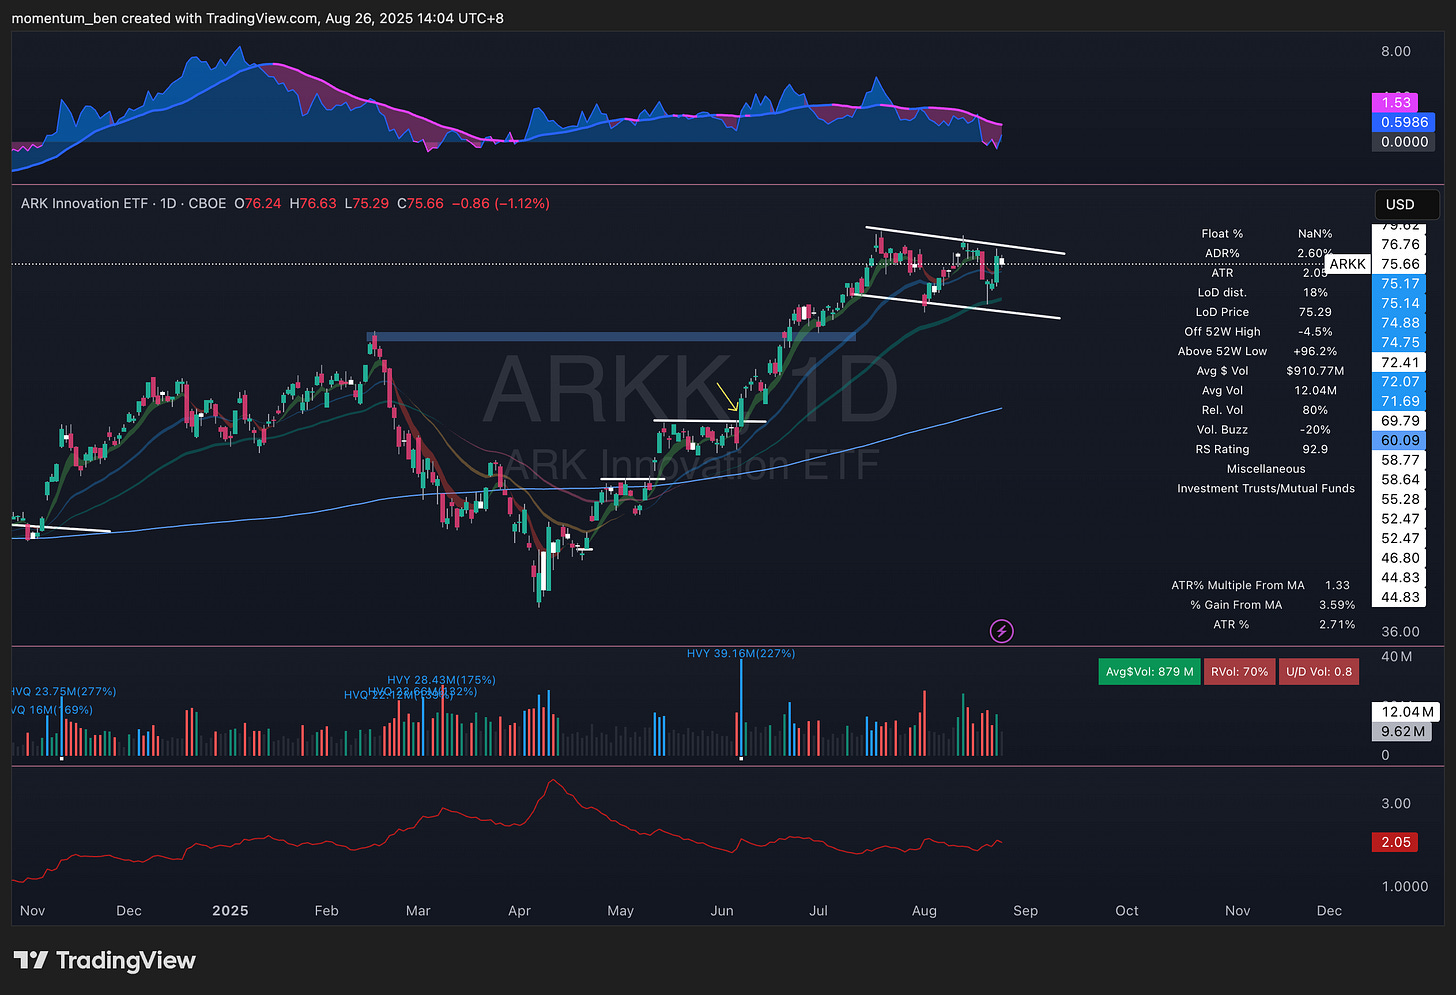Click the blue 71.69 price label

[x=1400, y=401]
